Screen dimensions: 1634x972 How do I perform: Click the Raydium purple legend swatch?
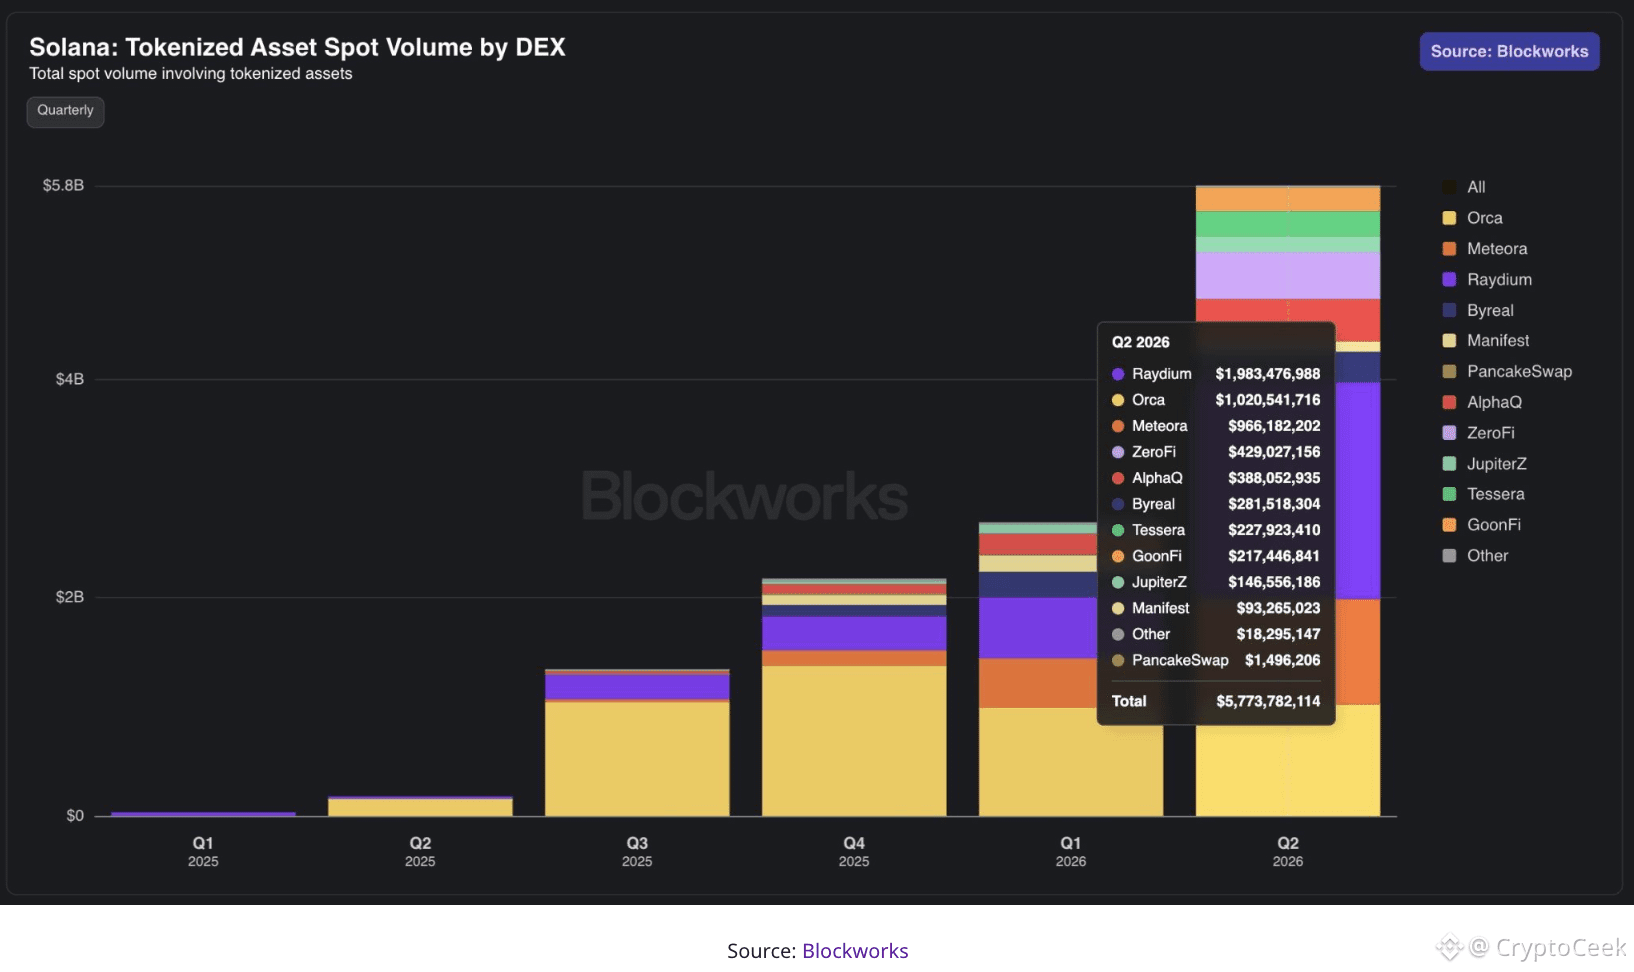click(x=1449, y=280)
